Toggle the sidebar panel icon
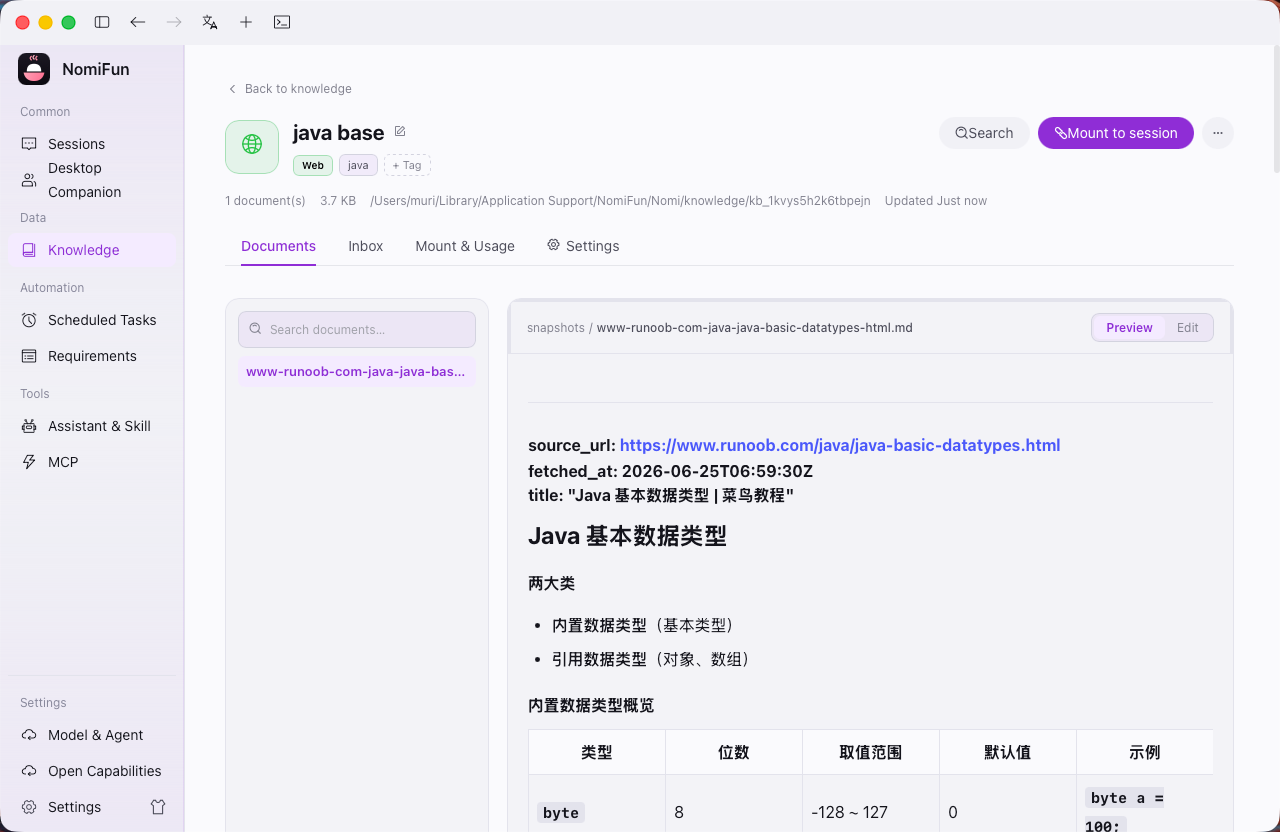The width and height of the screenshot is (1280, 832). tap(102, 22)
